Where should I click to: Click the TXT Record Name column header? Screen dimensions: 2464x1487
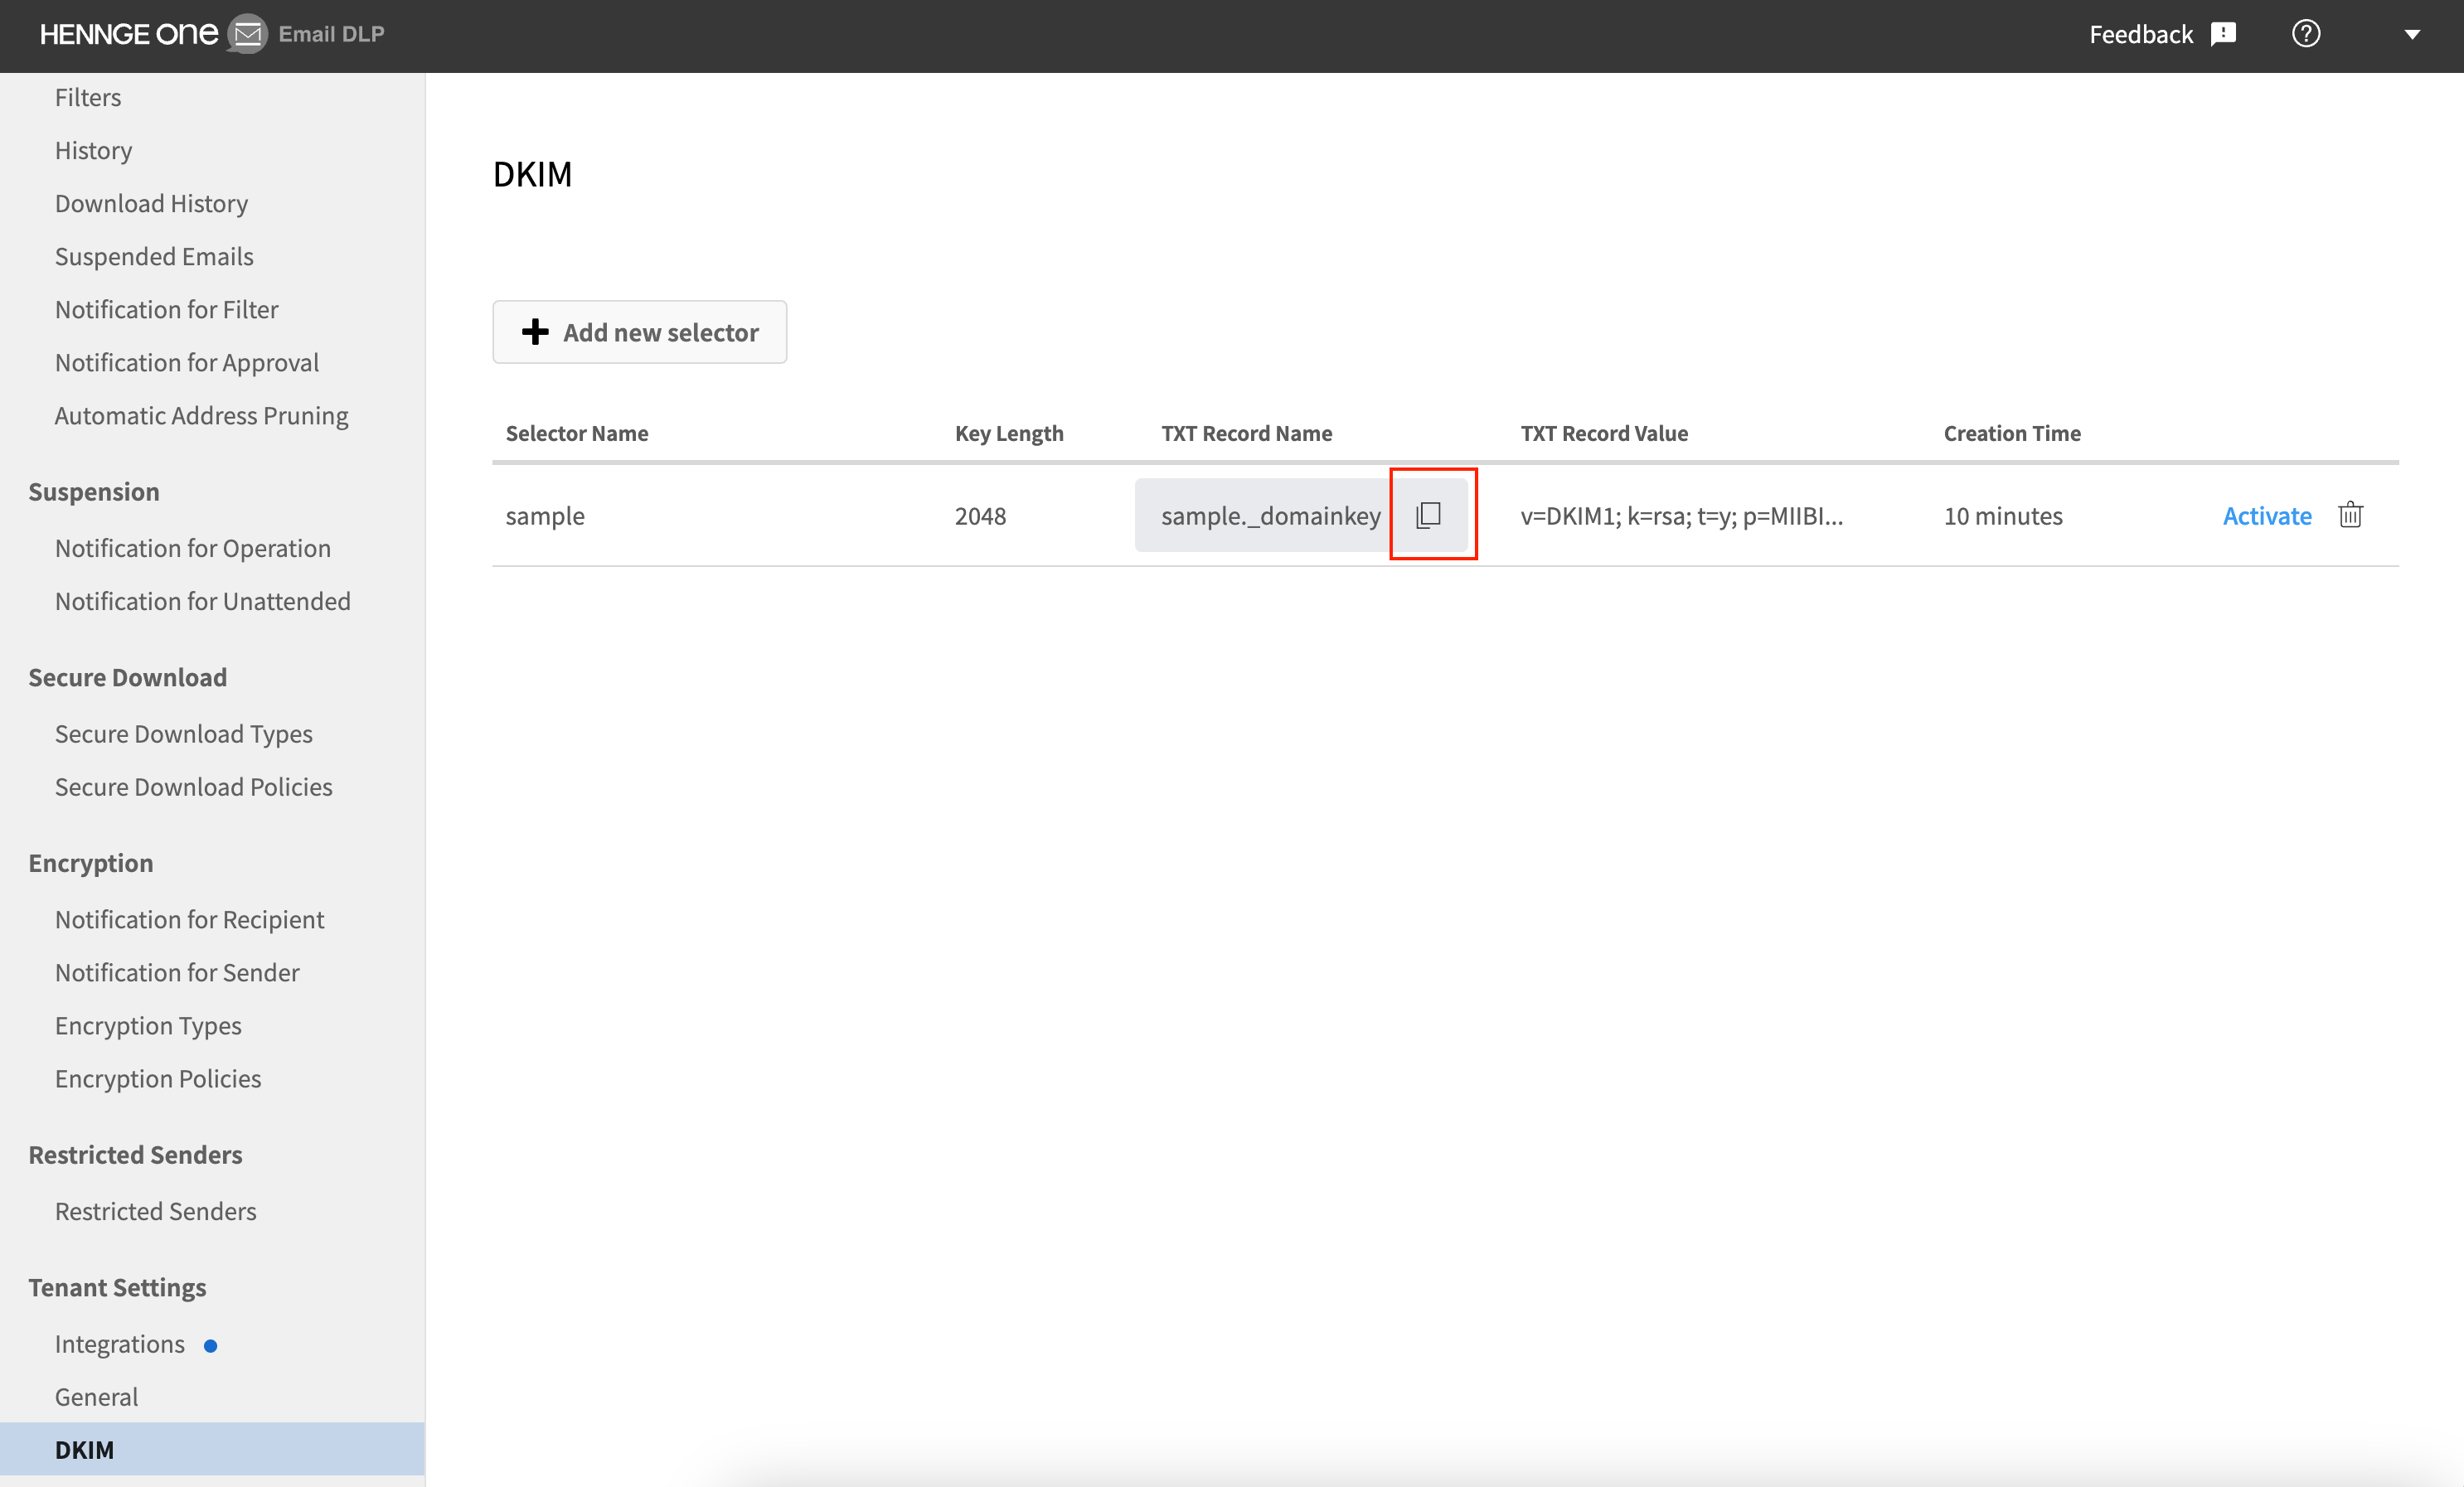point(1247,433)
